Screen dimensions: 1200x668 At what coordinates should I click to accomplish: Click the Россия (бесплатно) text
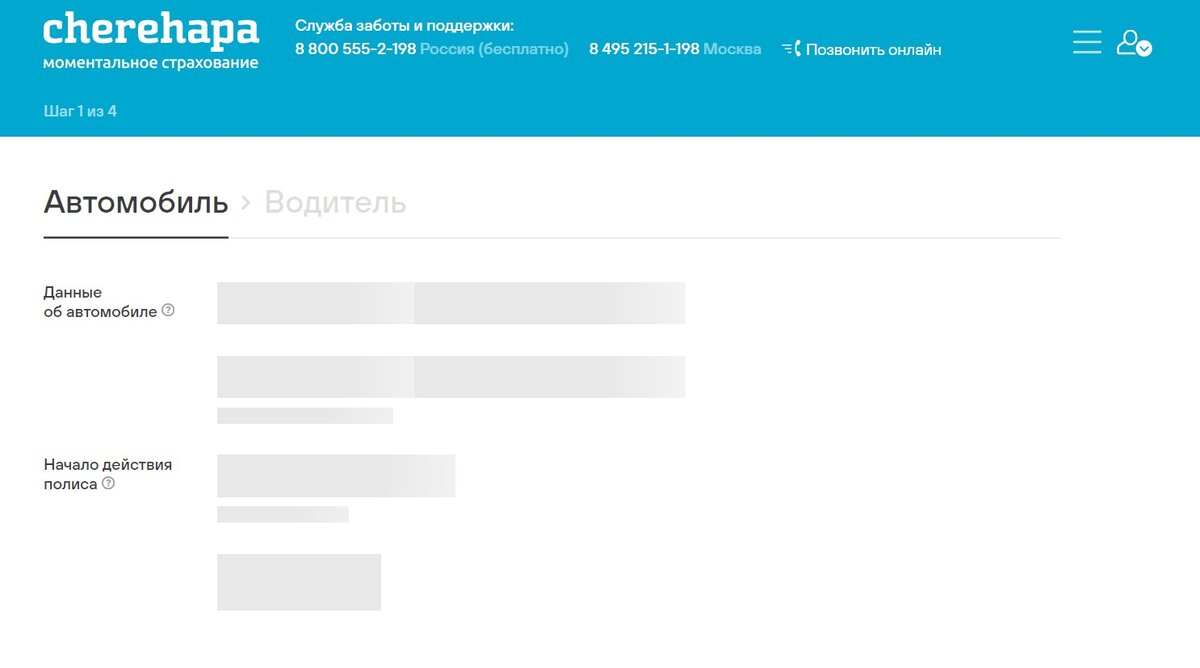click(494, 49)
